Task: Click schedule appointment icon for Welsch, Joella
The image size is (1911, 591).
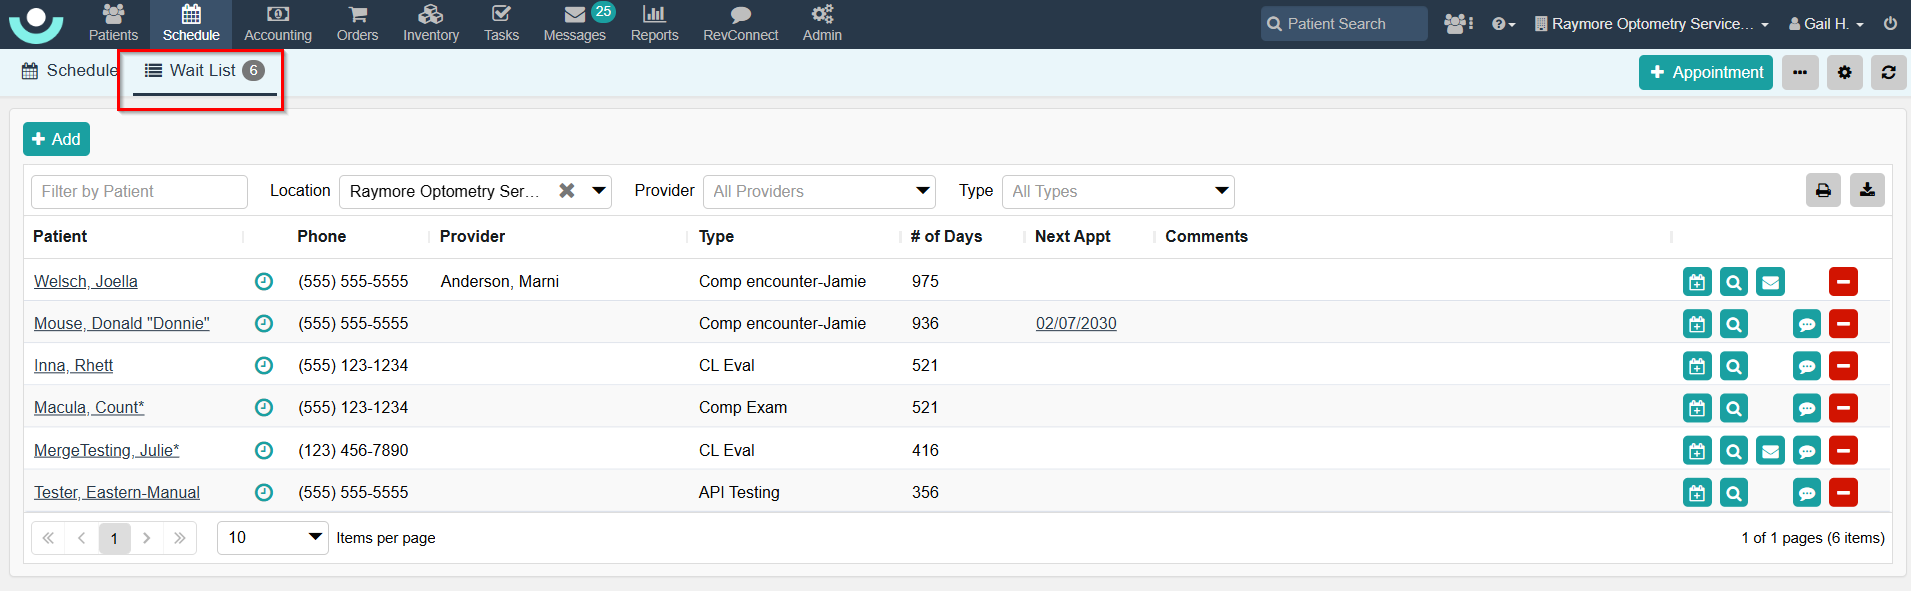Action: click(1697, 282)
